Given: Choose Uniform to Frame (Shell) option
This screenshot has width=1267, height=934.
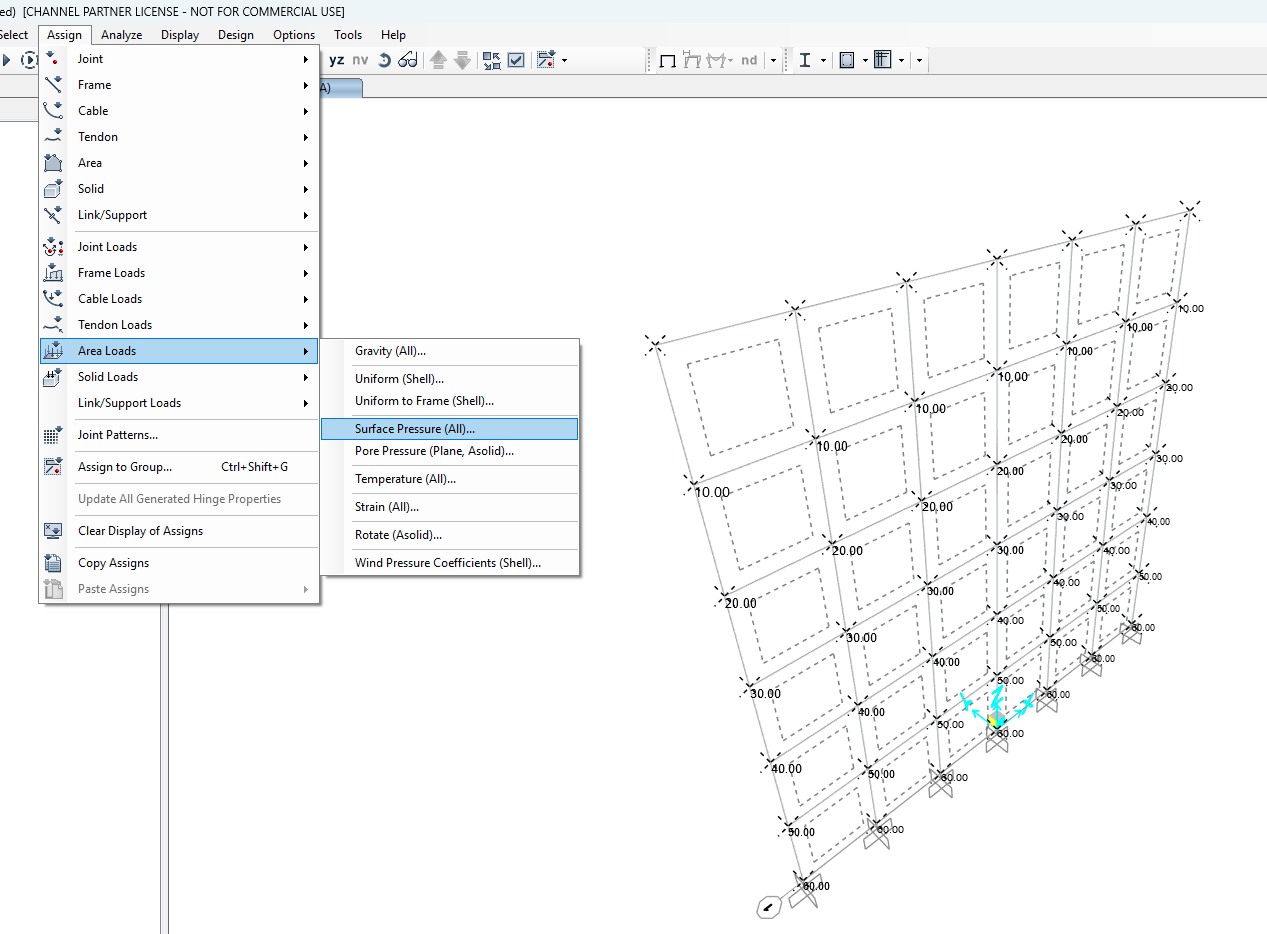Looking at the screenshot, I should pos(424,401).
